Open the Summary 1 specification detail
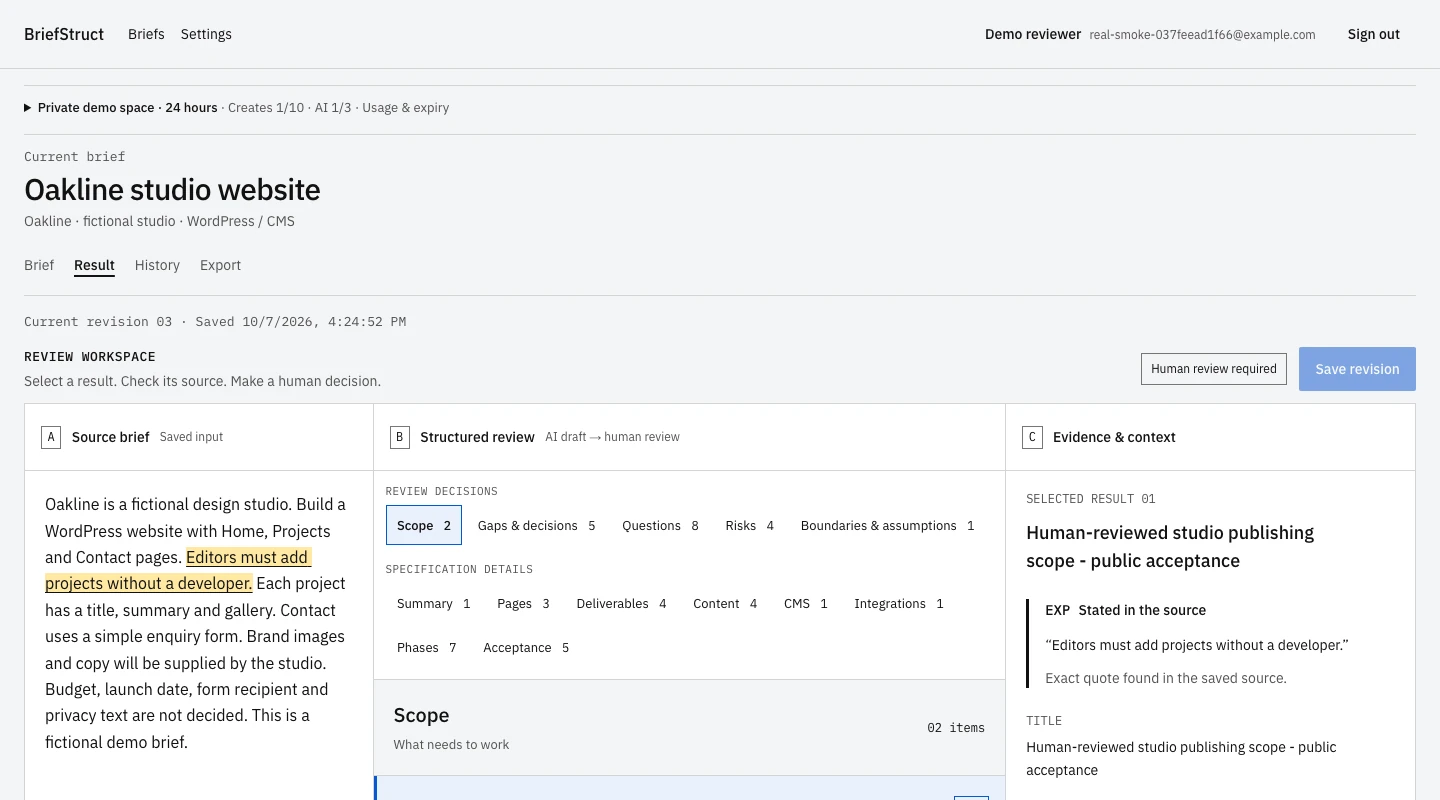 click(x=433, y=603)
